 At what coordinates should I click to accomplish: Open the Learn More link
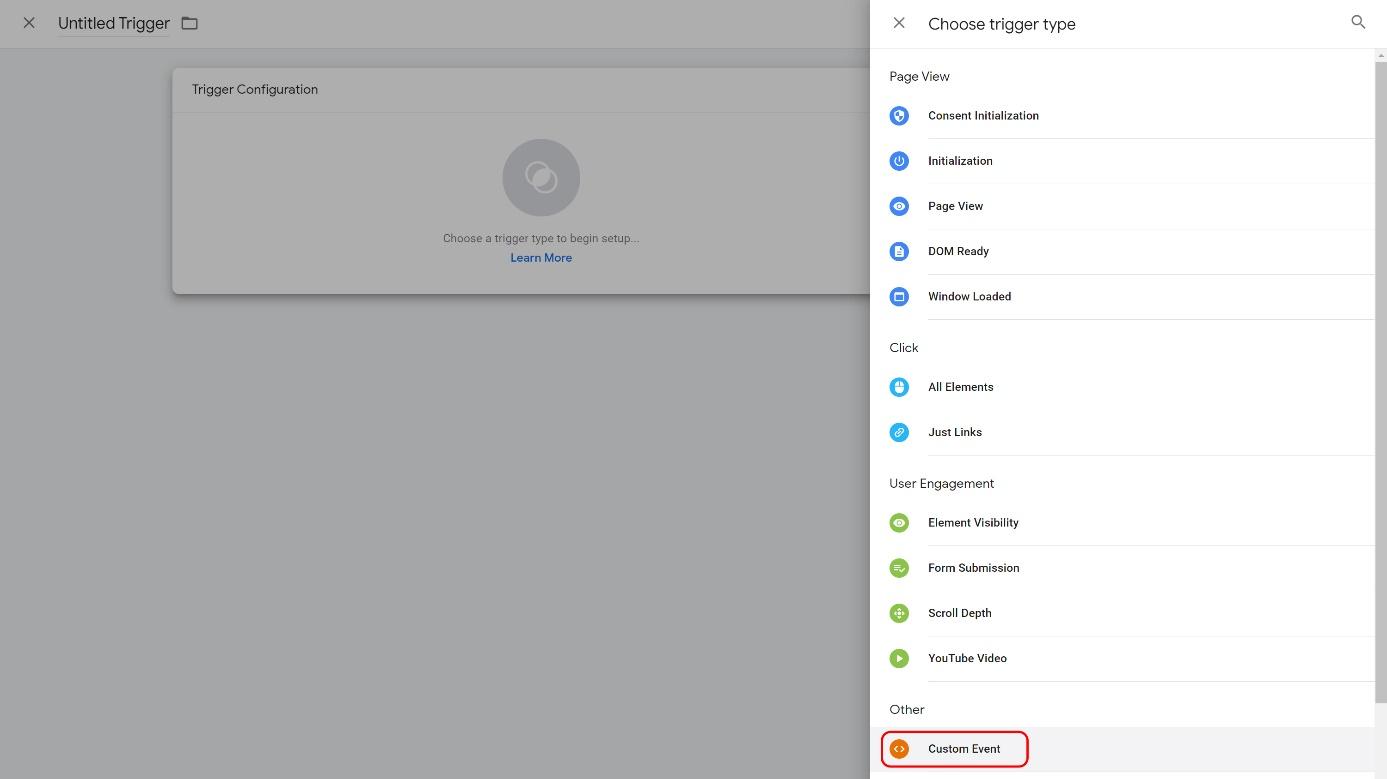coord(541,258)
